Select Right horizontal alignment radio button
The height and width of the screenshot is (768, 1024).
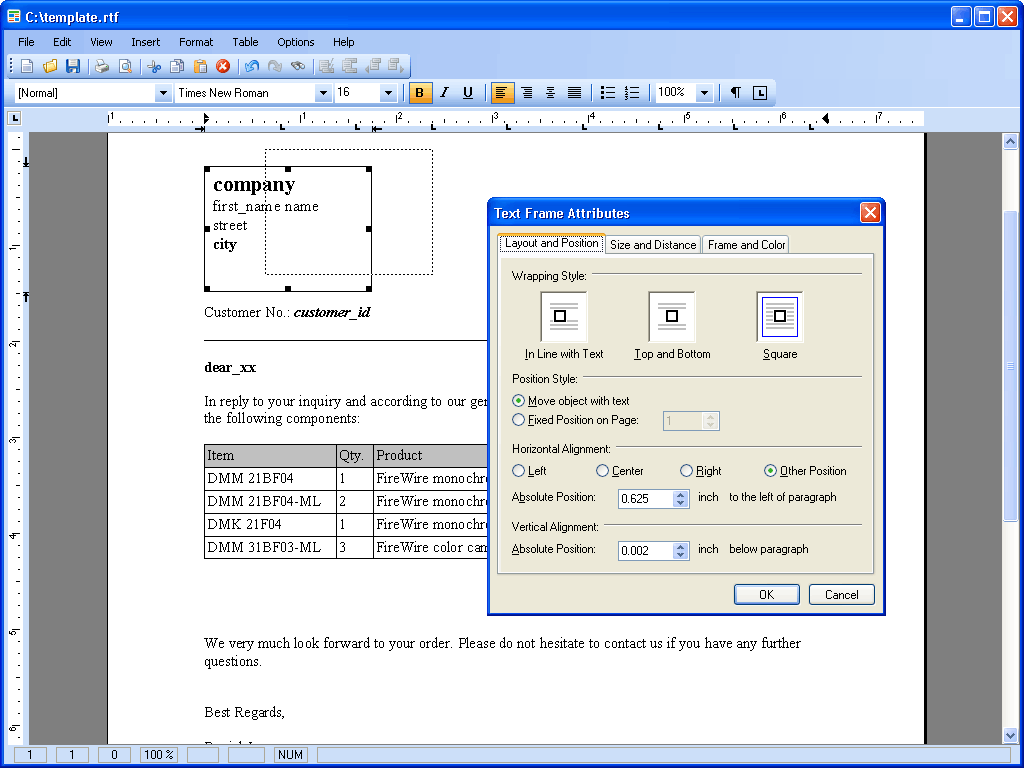[686, 471]
